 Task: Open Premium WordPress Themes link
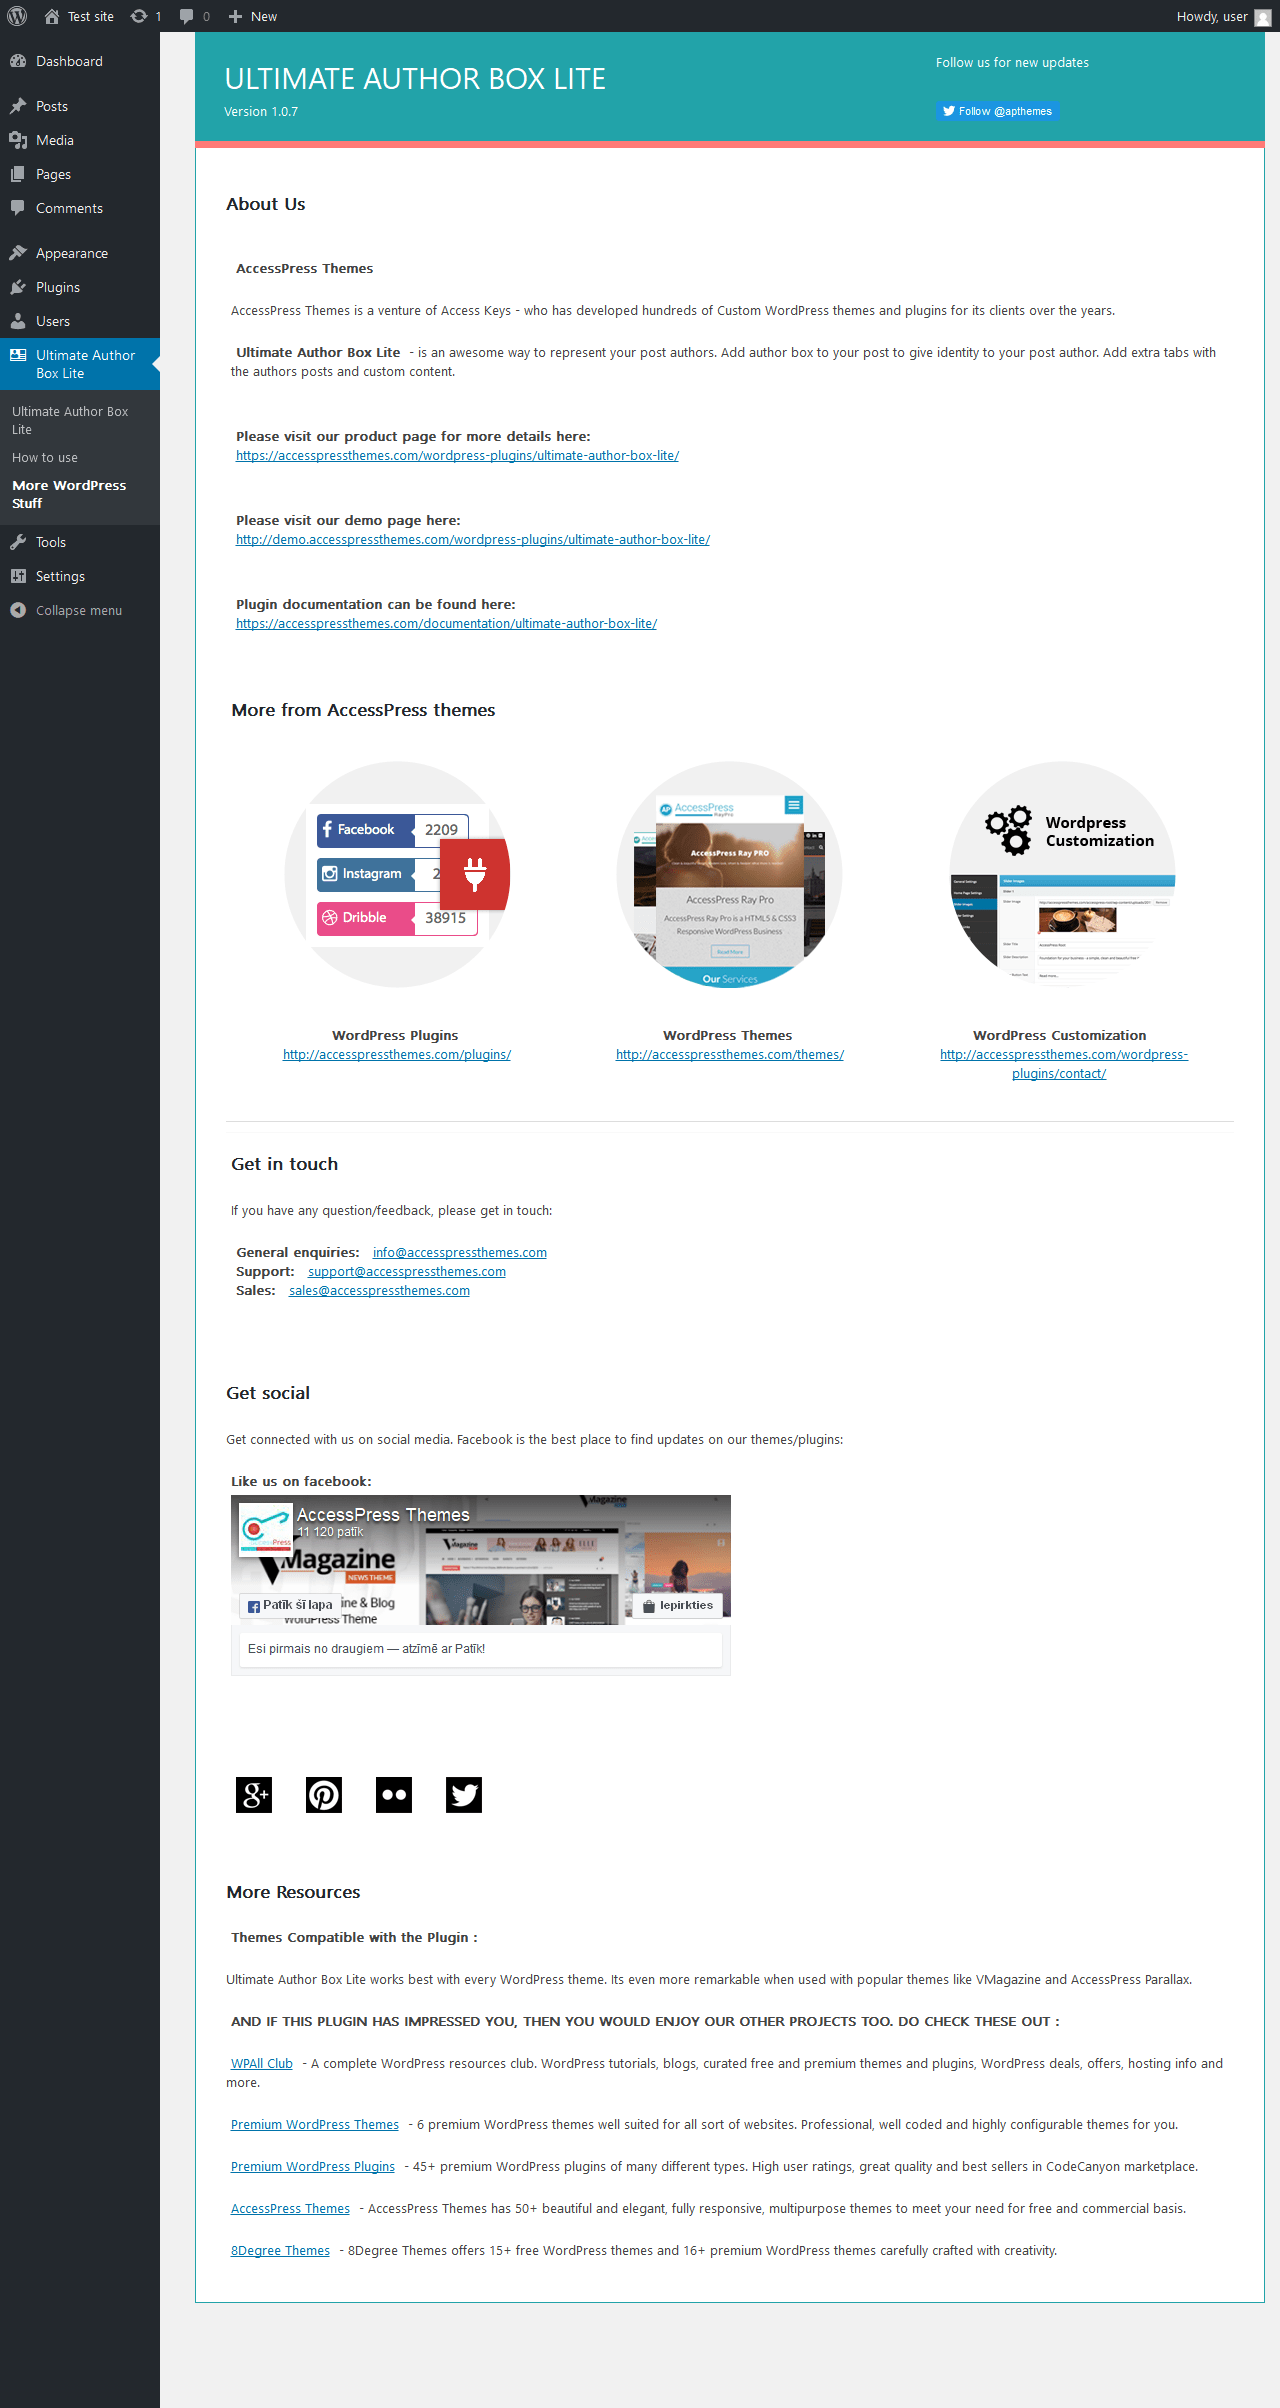point(315,2124)
